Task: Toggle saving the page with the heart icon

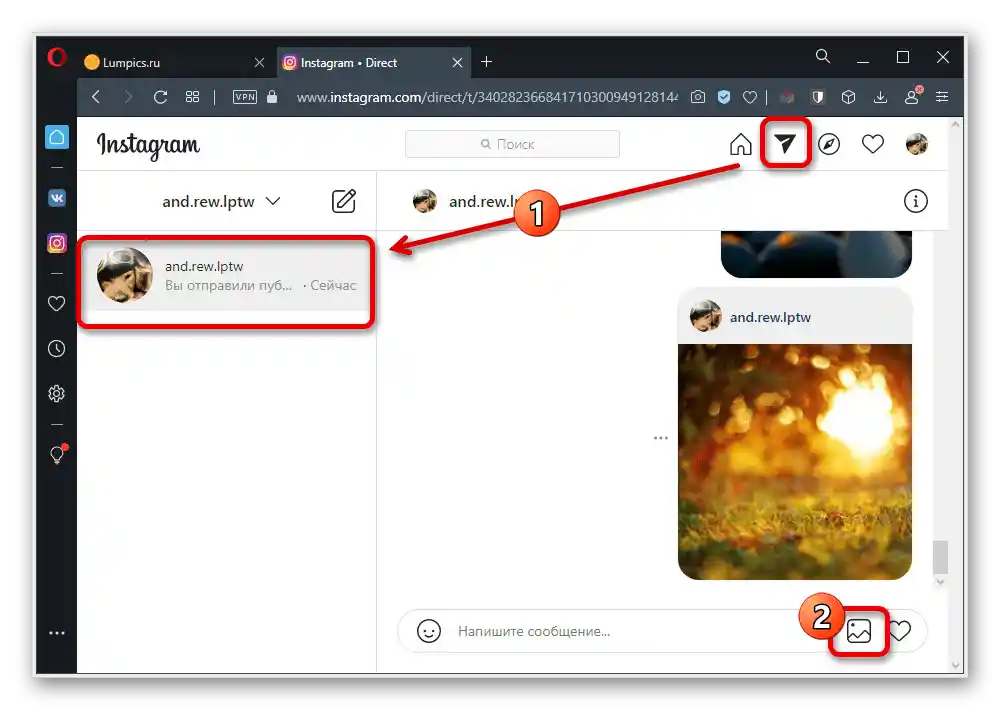Action: point(751,97)
